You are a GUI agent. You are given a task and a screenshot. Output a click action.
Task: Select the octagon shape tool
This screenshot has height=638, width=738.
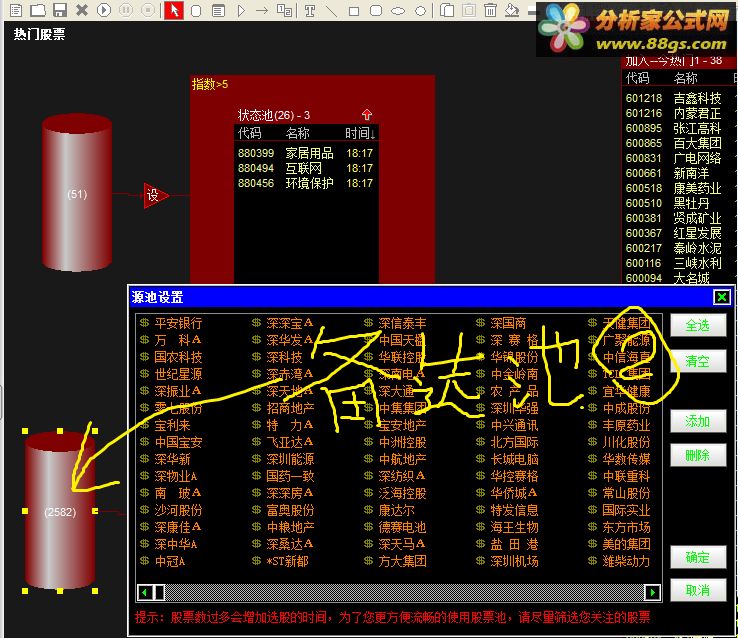click(x=421, y=11)
